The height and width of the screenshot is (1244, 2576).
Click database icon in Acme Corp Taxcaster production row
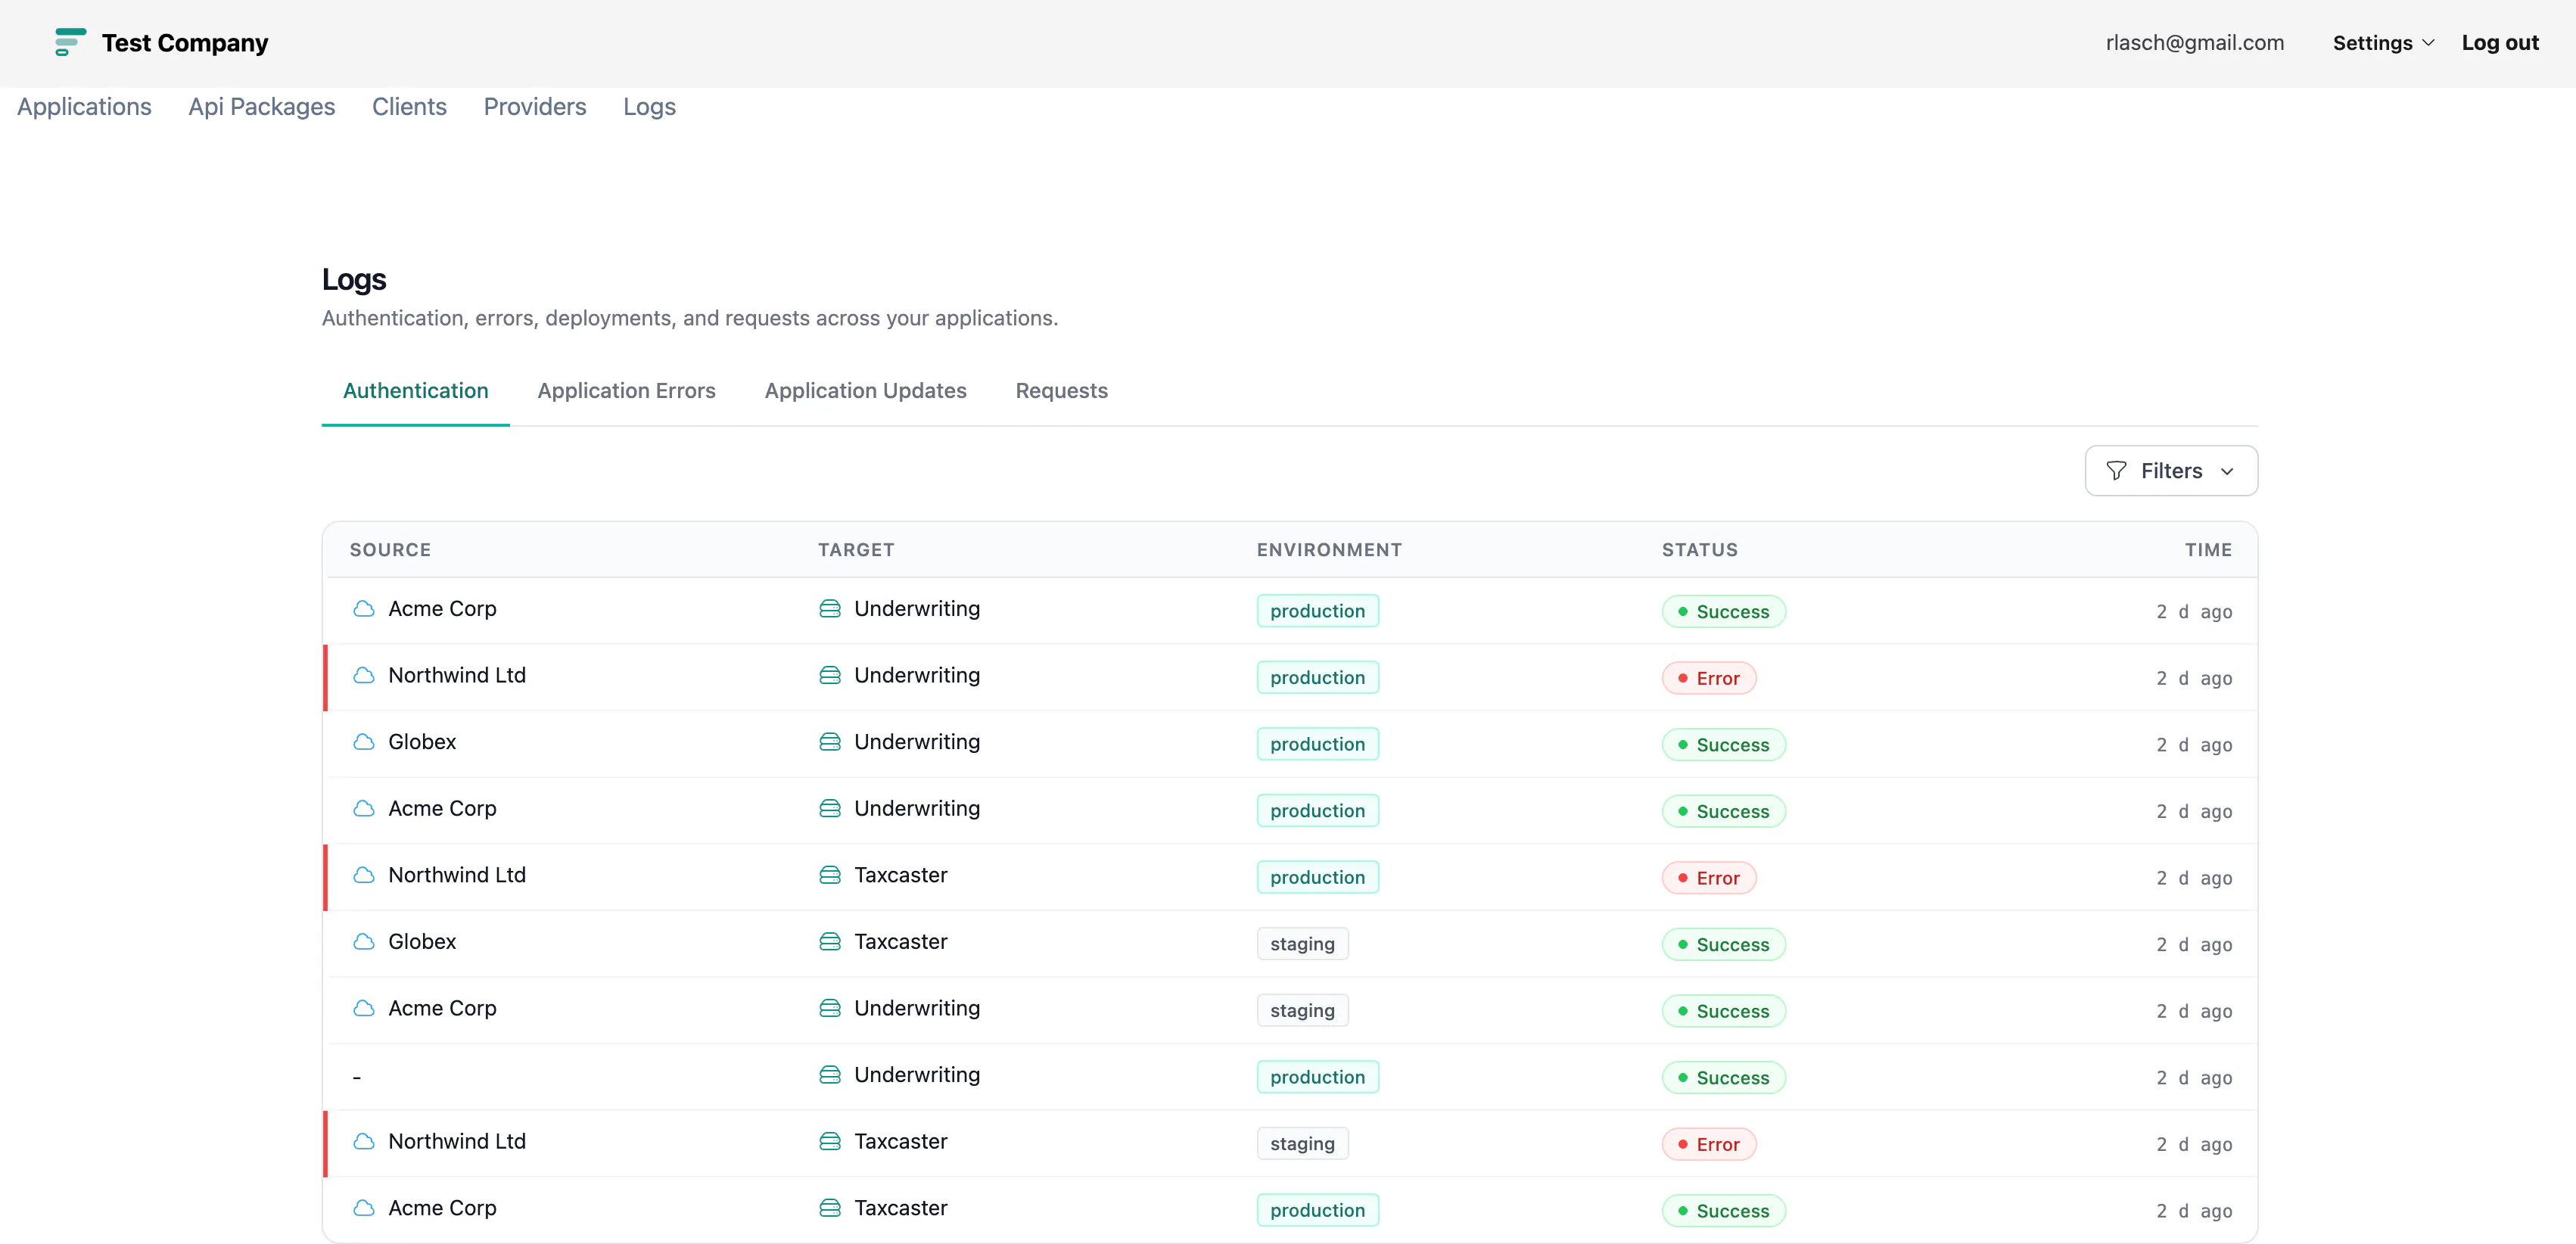point(830,1208)
